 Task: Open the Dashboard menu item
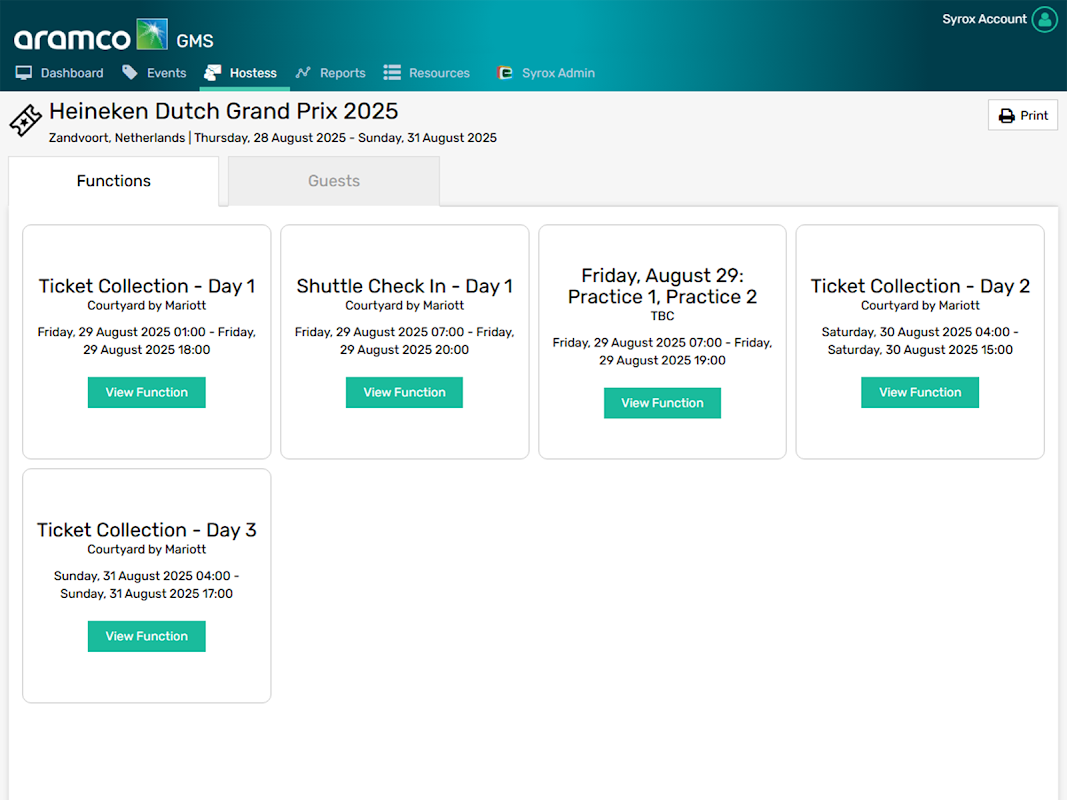click(60, 73)
